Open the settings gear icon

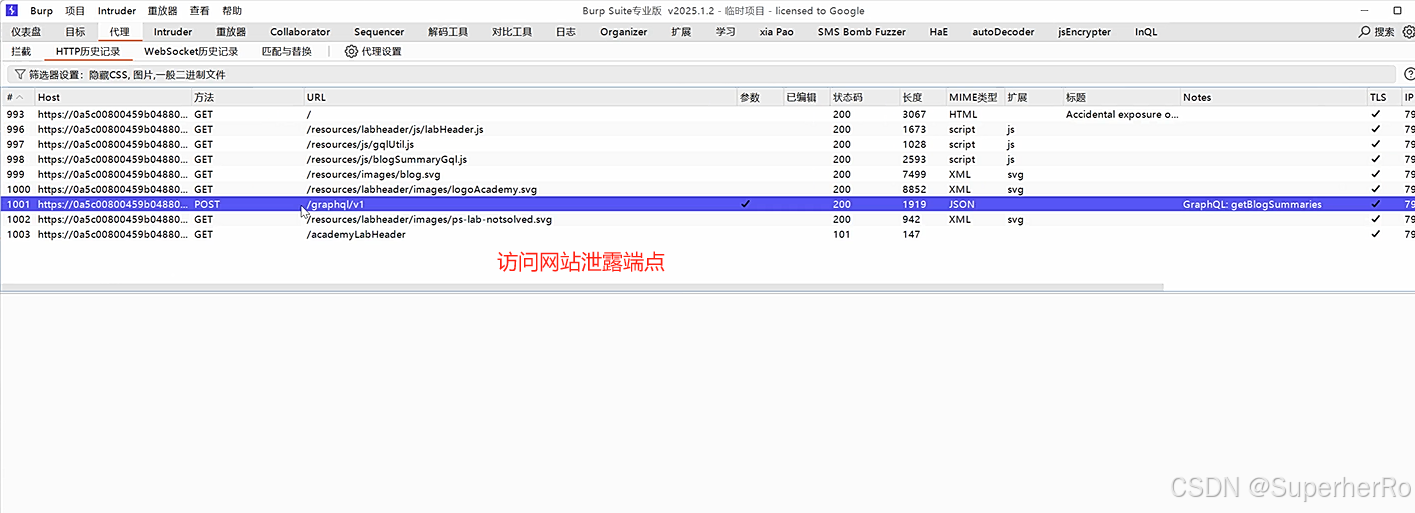coord(1408,32)
